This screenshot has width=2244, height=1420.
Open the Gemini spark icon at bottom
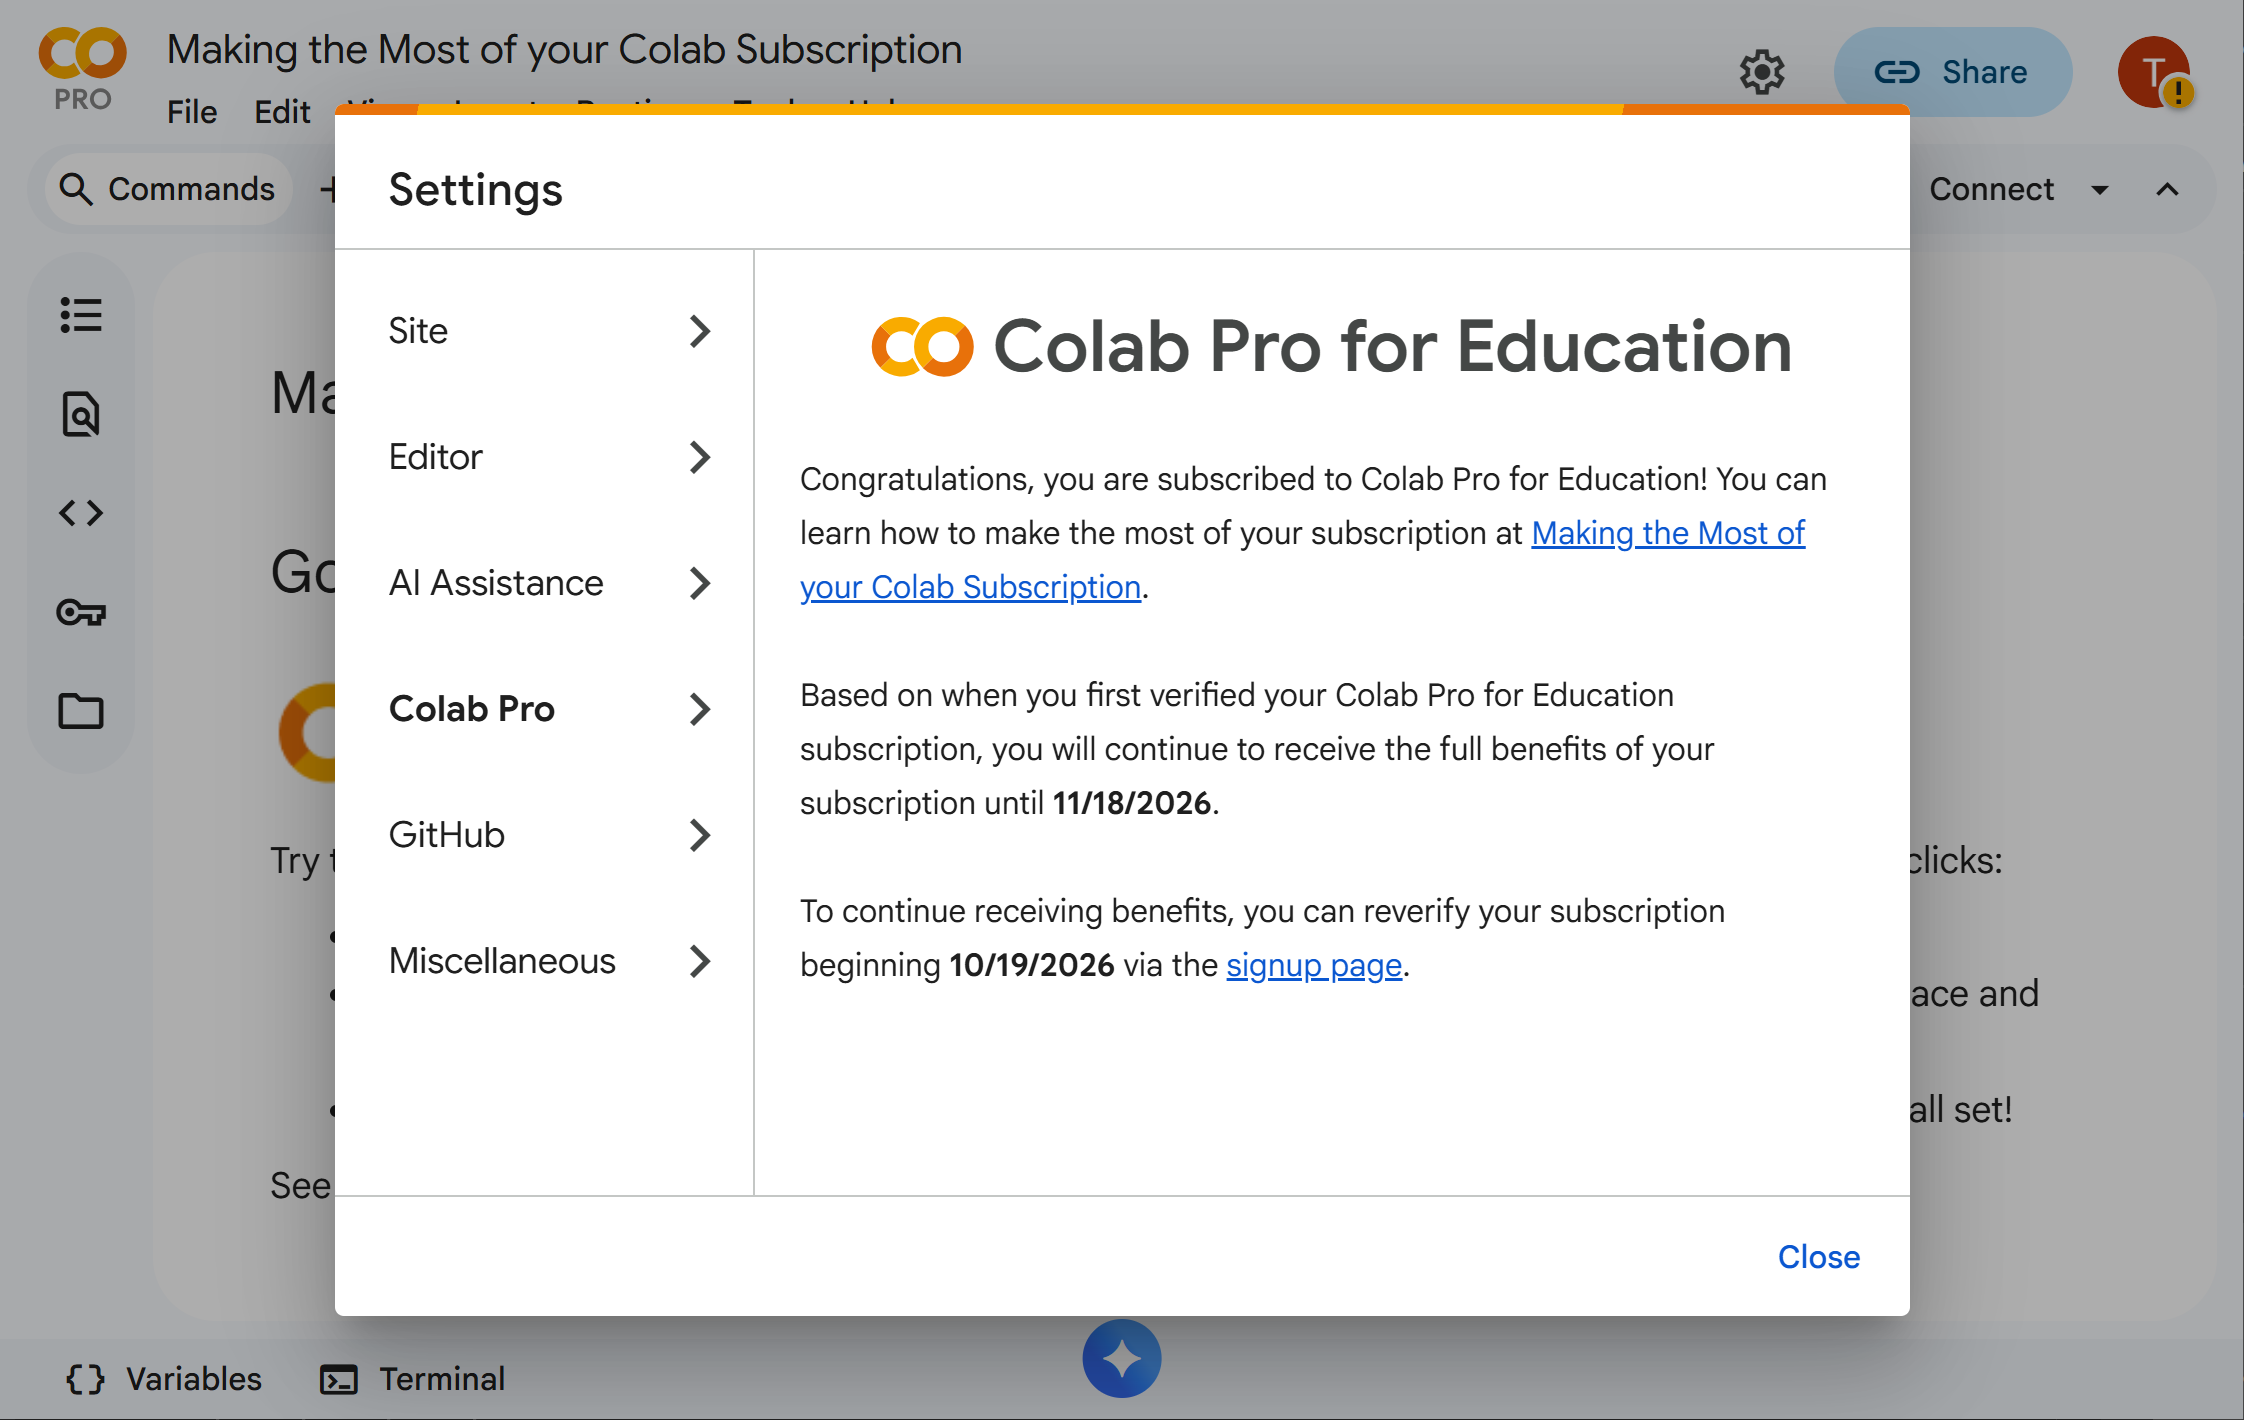(x=1121, y=1357)
